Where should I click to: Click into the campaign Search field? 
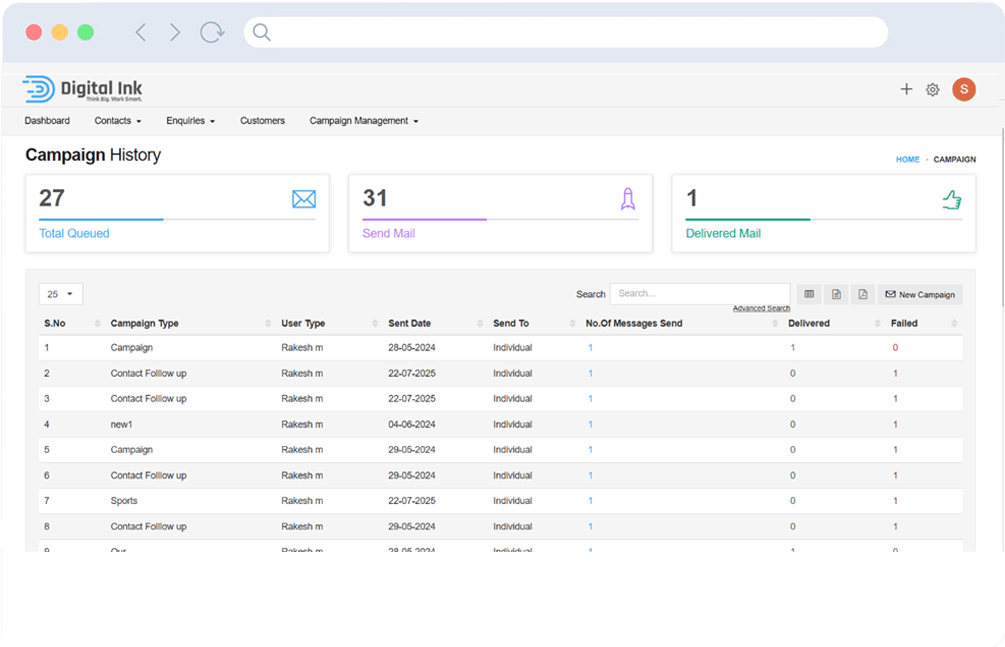699,294
